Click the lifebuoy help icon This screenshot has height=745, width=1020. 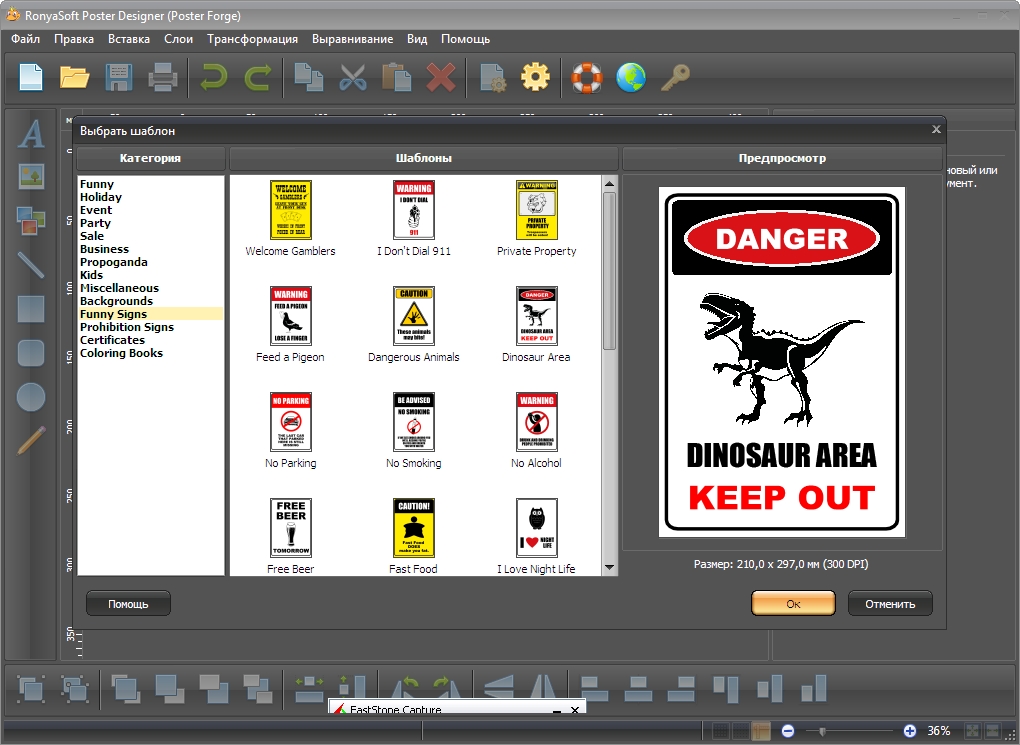[587, 77]
